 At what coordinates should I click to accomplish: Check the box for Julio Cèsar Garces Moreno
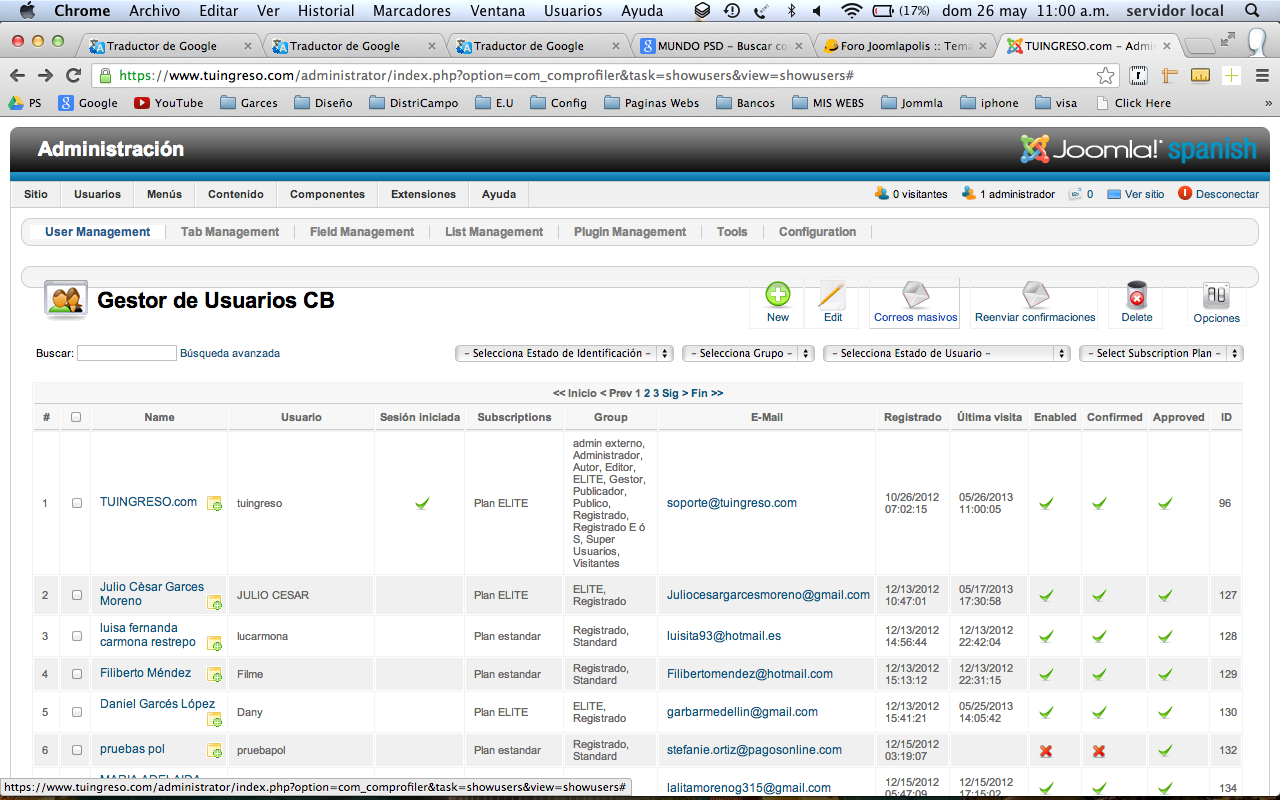tap(77, 595)
